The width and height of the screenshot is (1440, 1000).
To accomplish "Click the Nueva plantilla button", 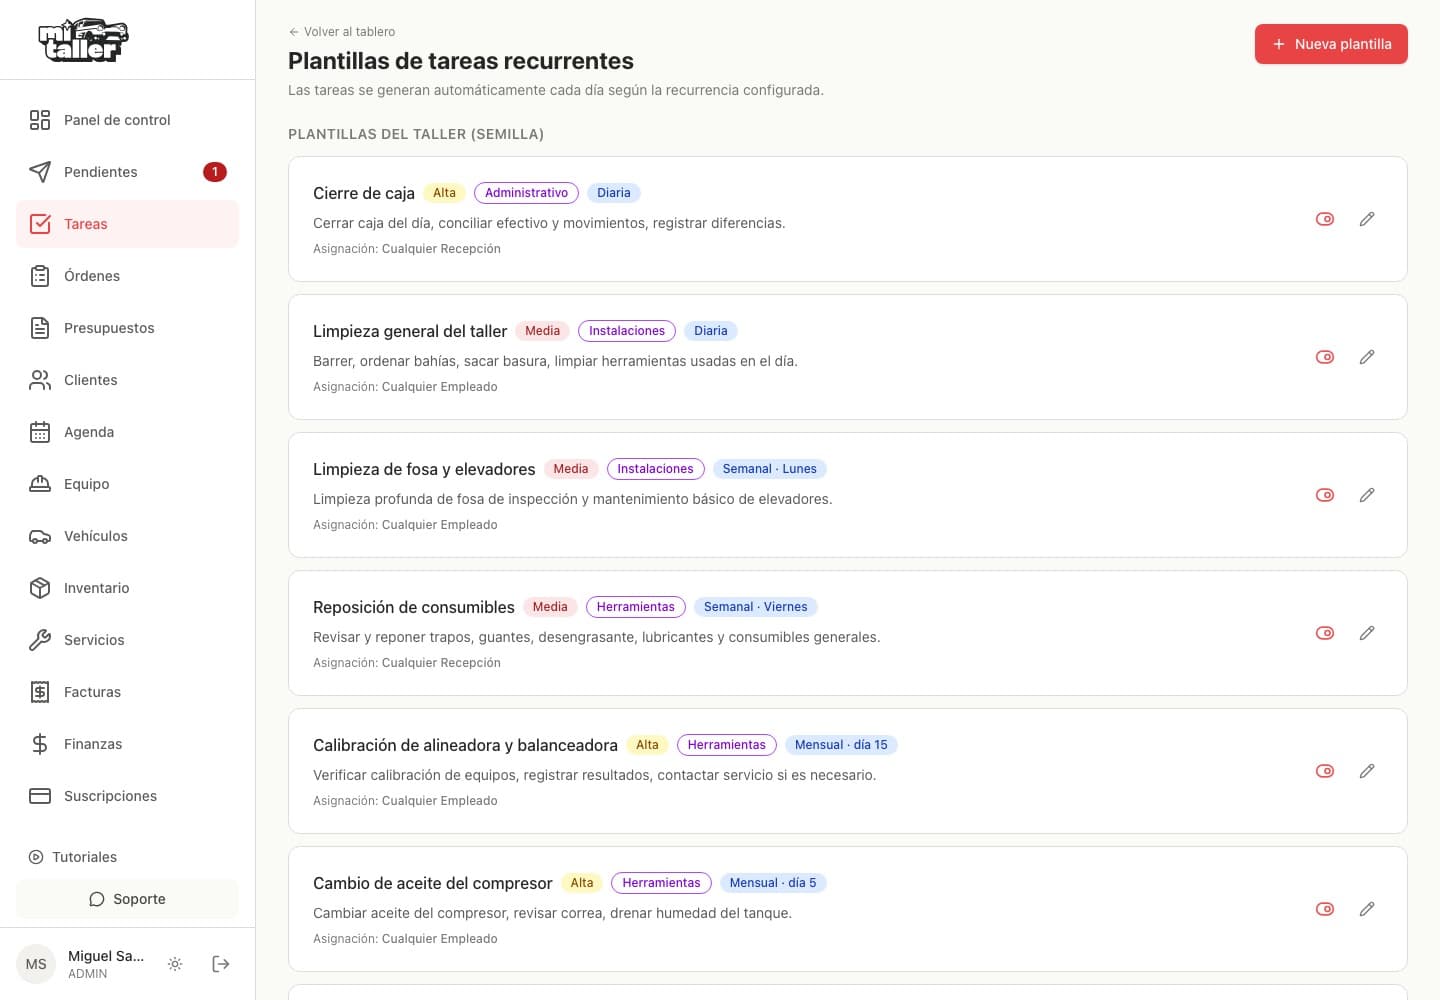I will pyautogui.click(x=1331, y=44).
